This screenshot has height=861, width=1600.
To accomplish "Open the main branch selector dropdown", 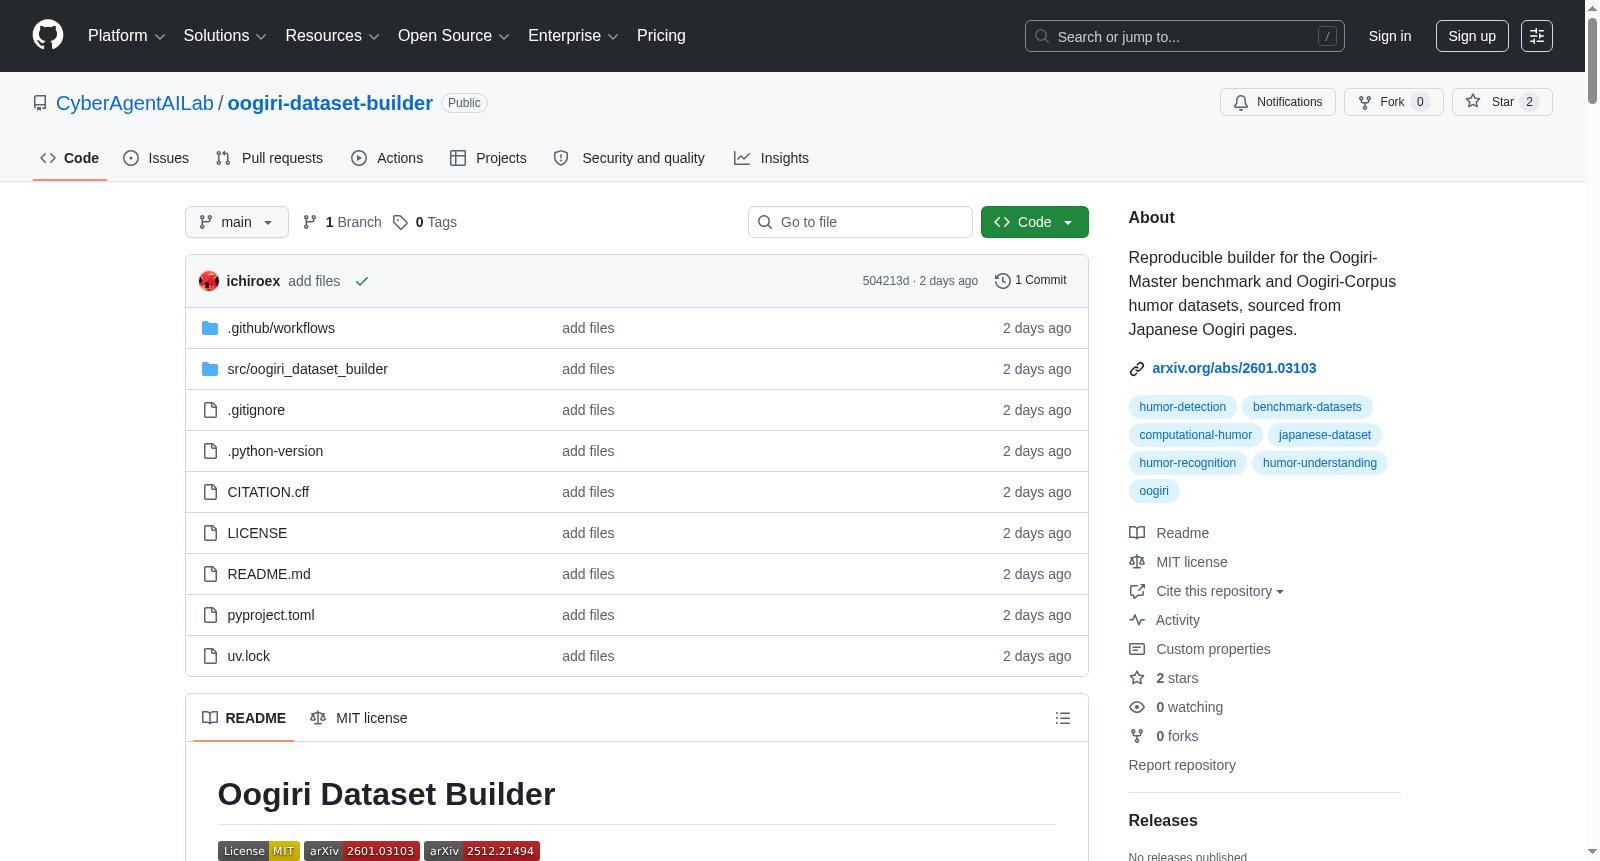I will (x=237, y=222).
